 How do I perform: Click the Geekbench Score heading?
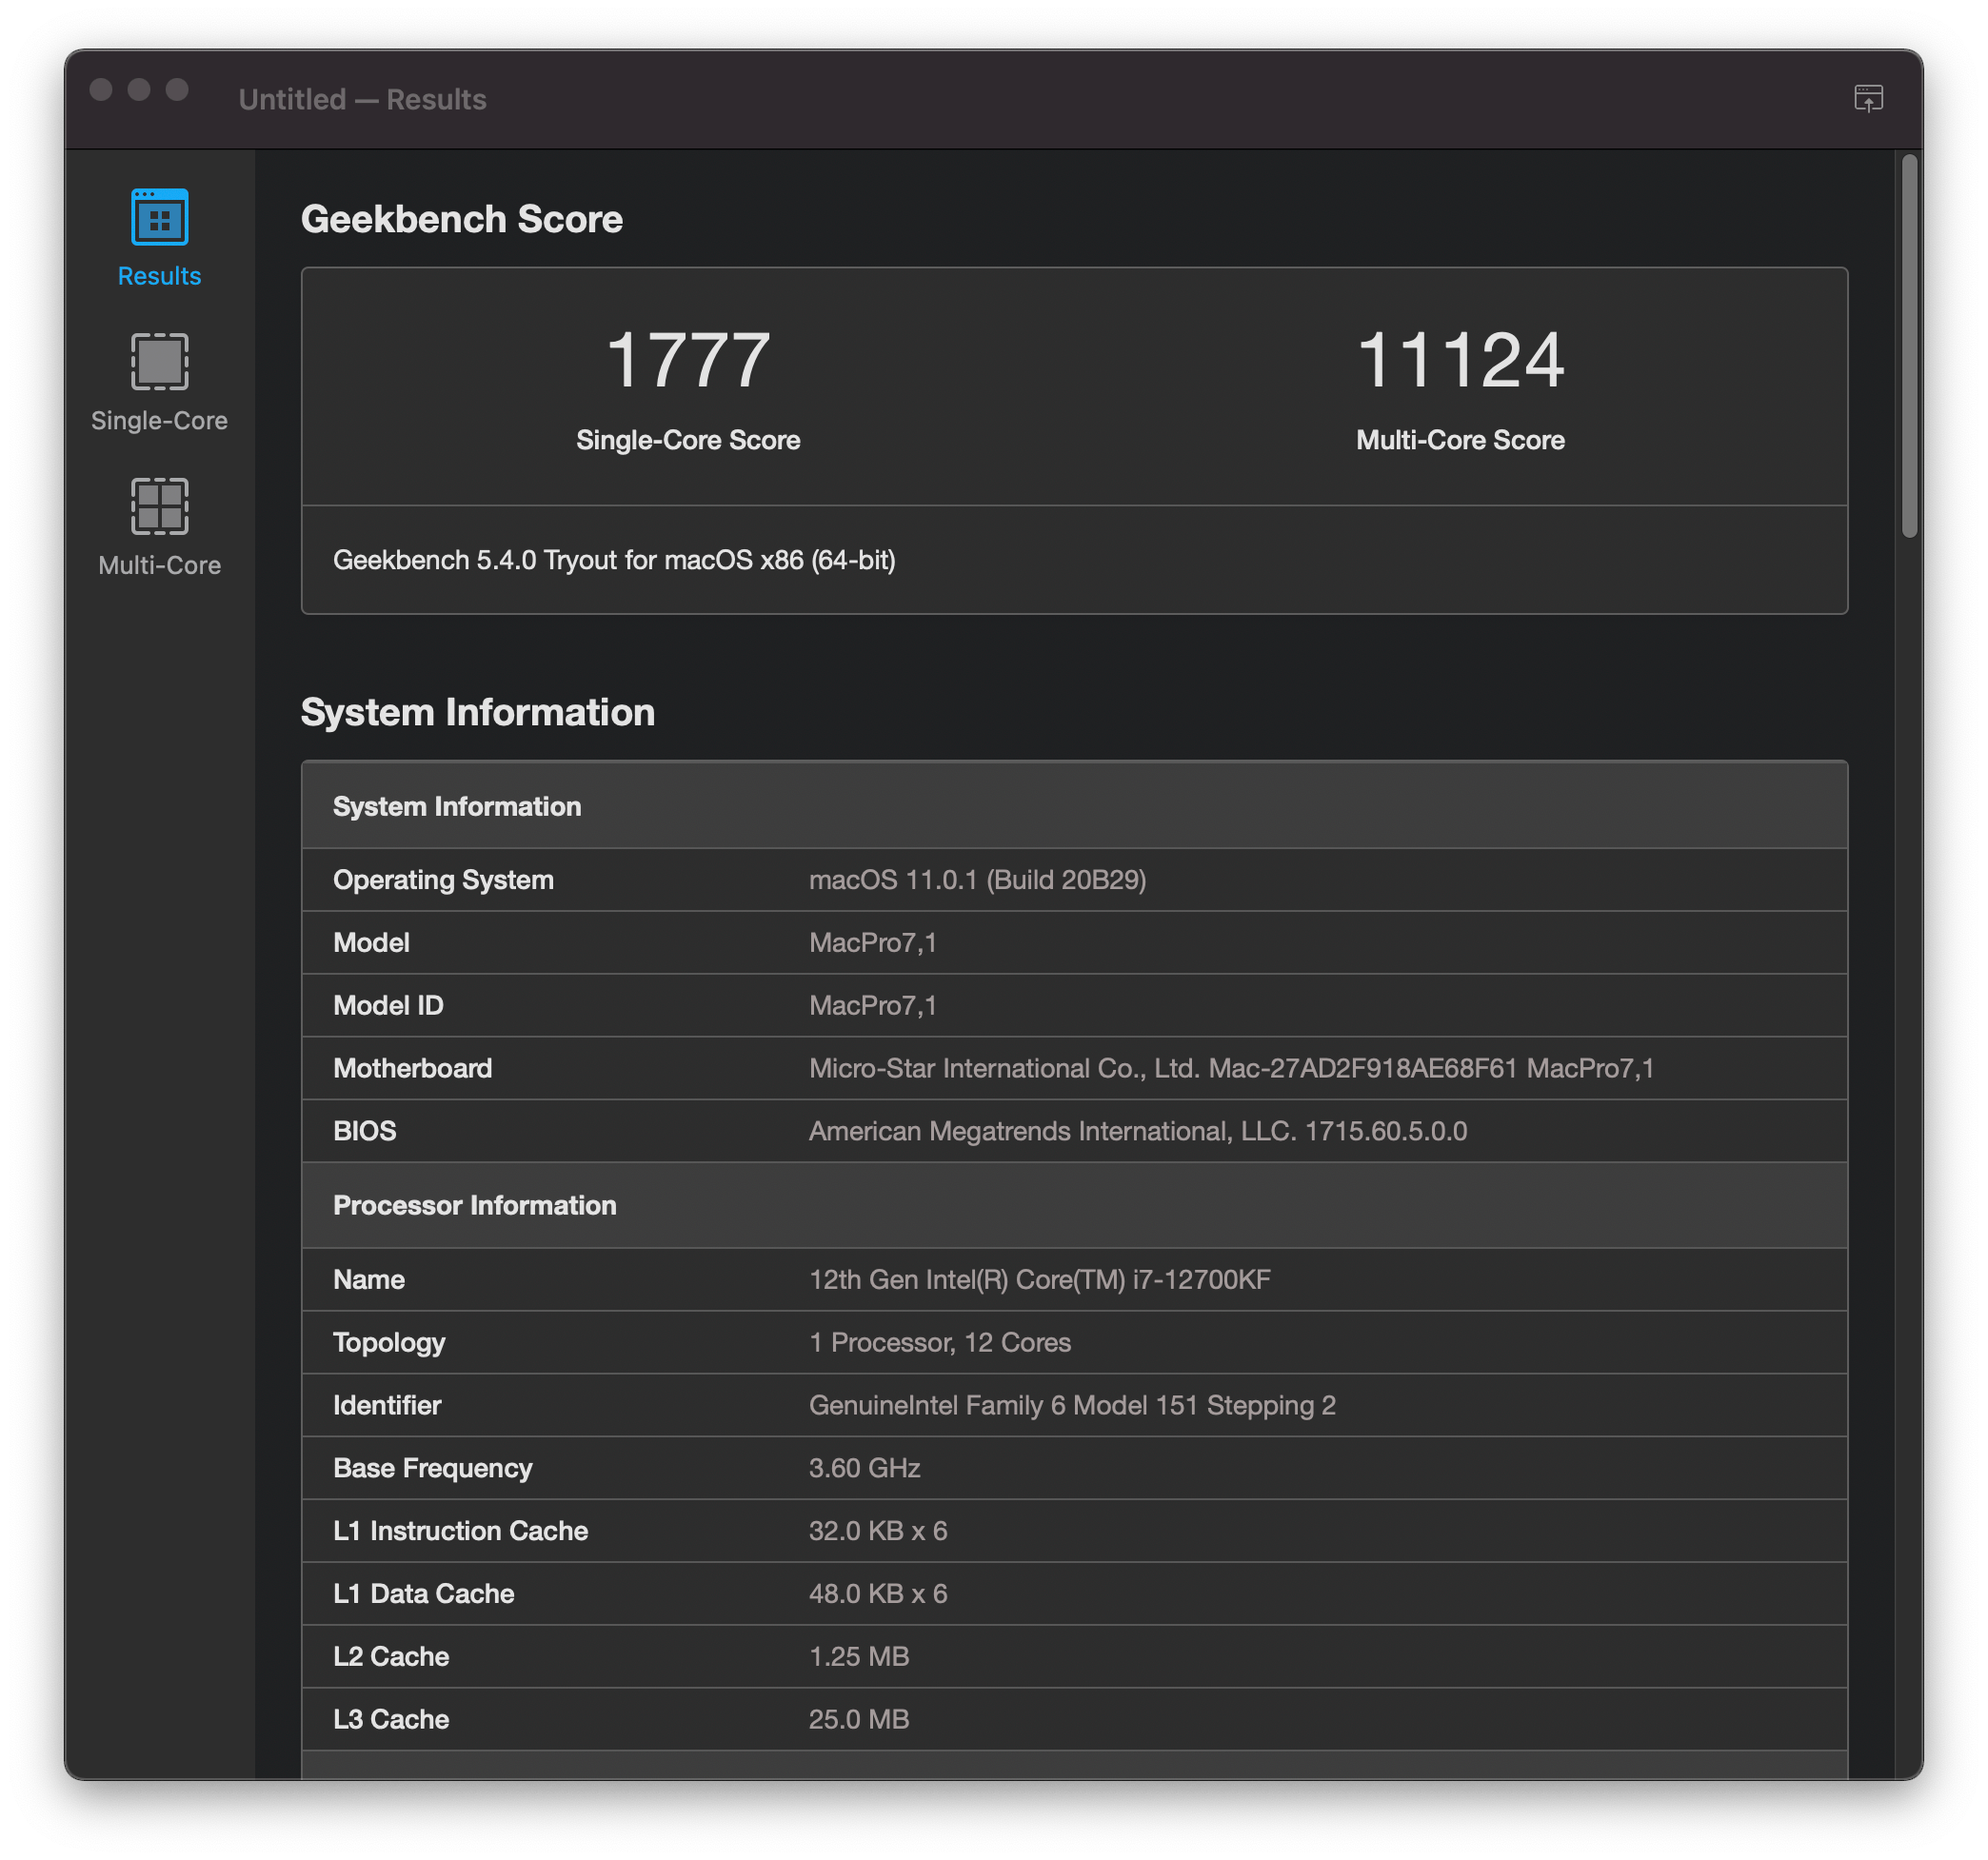[462, 219]
